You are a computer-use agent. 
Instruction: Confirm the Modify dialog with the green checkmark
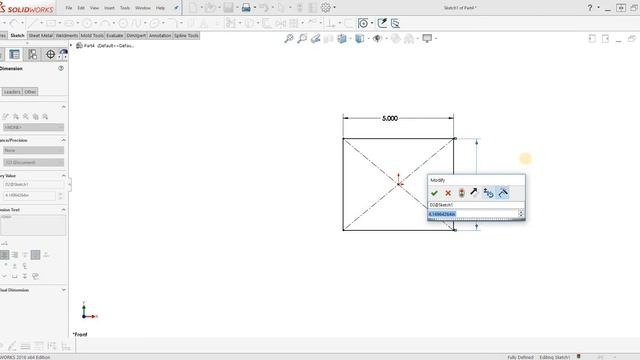click(x=434, y=193)
